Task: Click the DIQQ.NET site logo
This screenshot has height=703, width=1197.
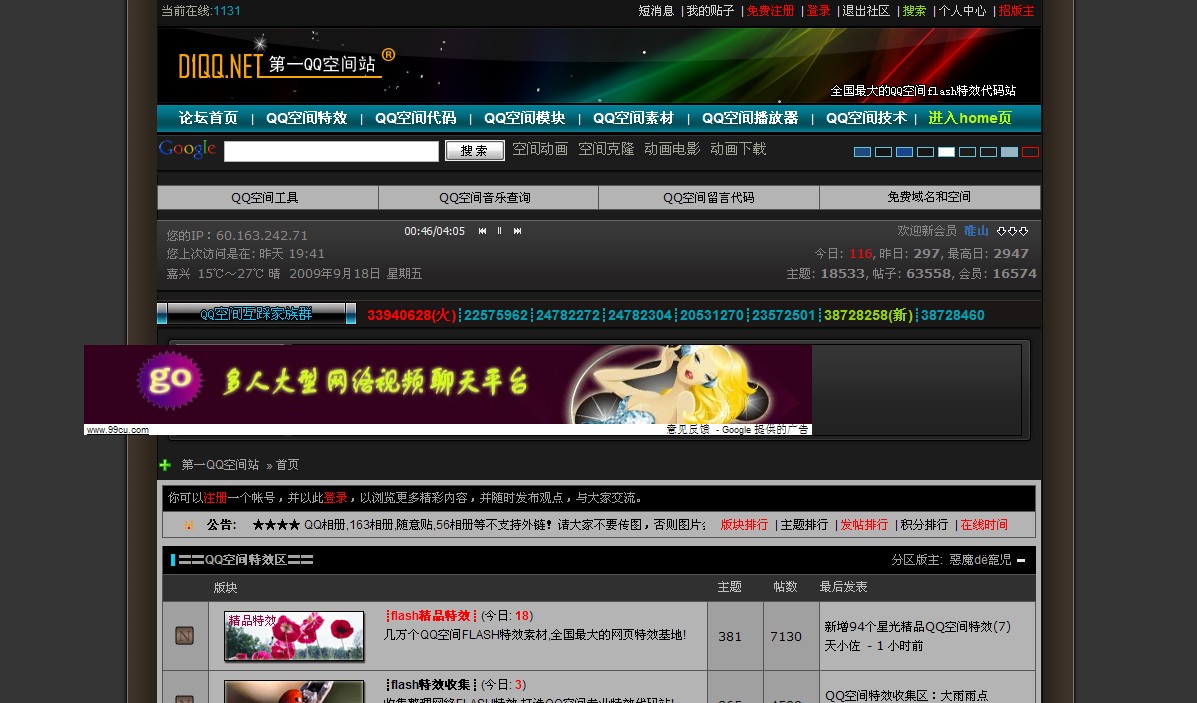Action: pos(286,64)
